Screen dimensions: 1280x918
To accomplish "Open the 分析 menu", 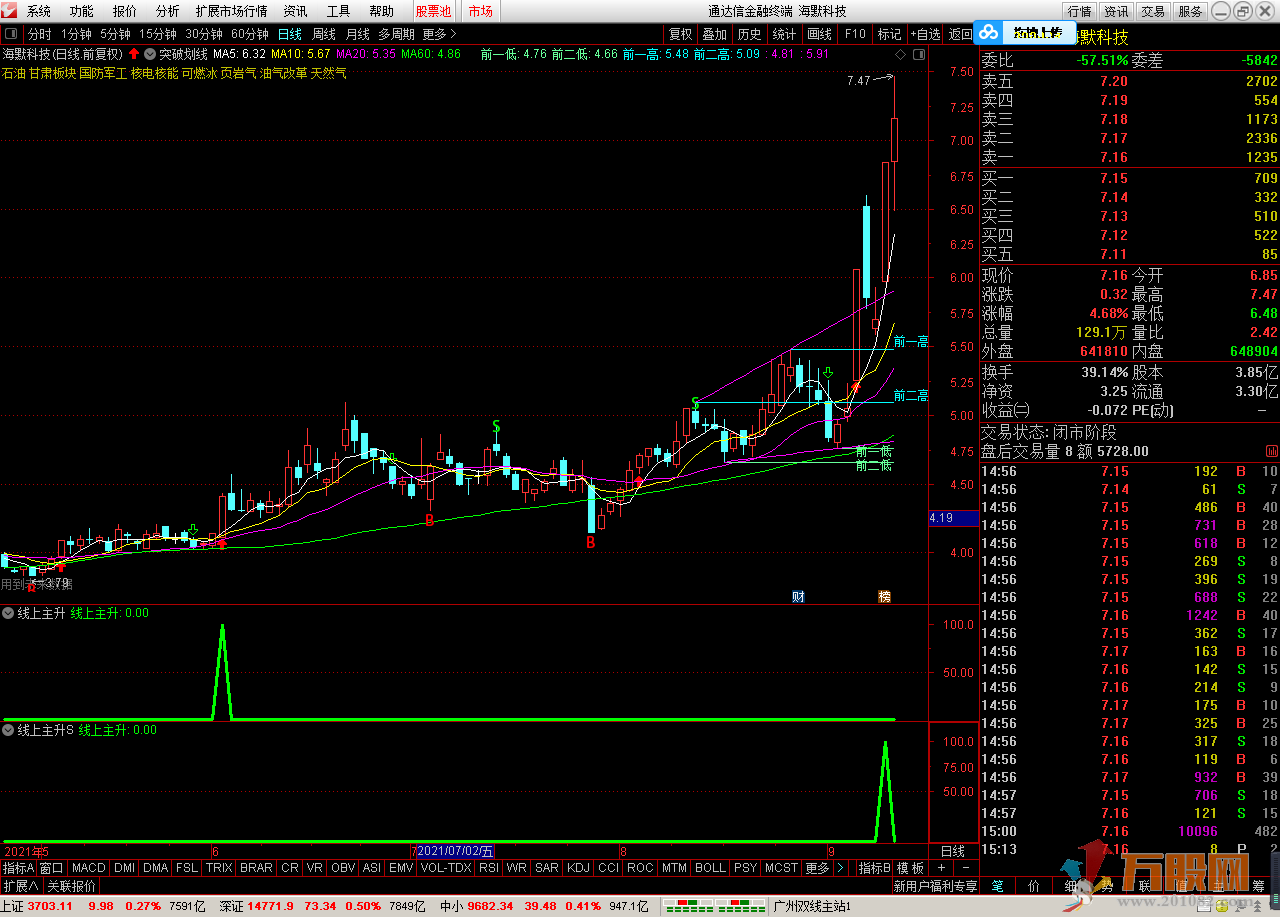I will pos(168,11).
